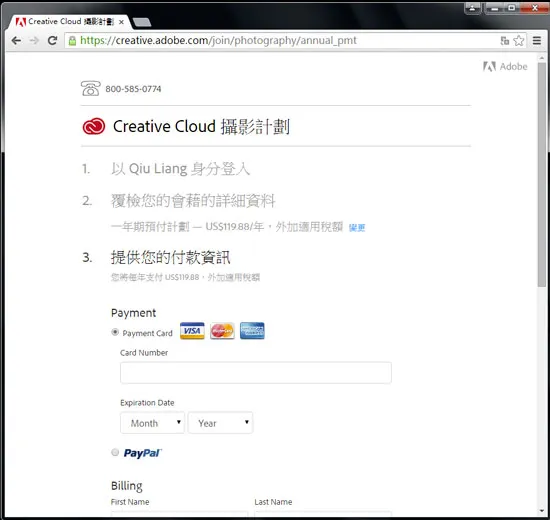Click the vertical scrollbar thumb

(x=542, y=175)
